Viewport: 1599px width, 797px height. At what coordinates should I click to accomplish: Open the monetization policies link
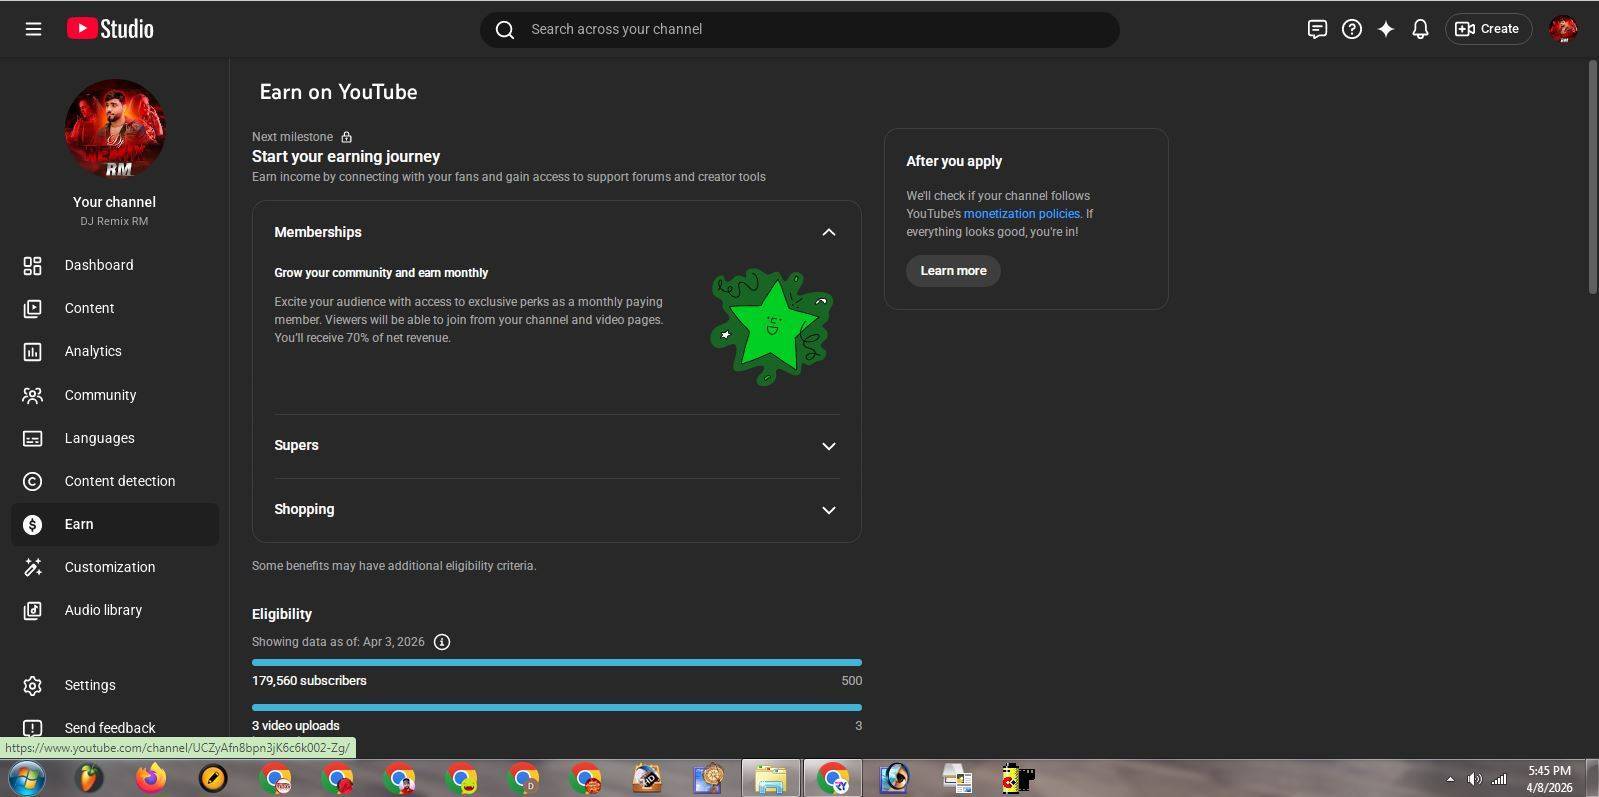pyautogui.click(x=1021, y=214)
